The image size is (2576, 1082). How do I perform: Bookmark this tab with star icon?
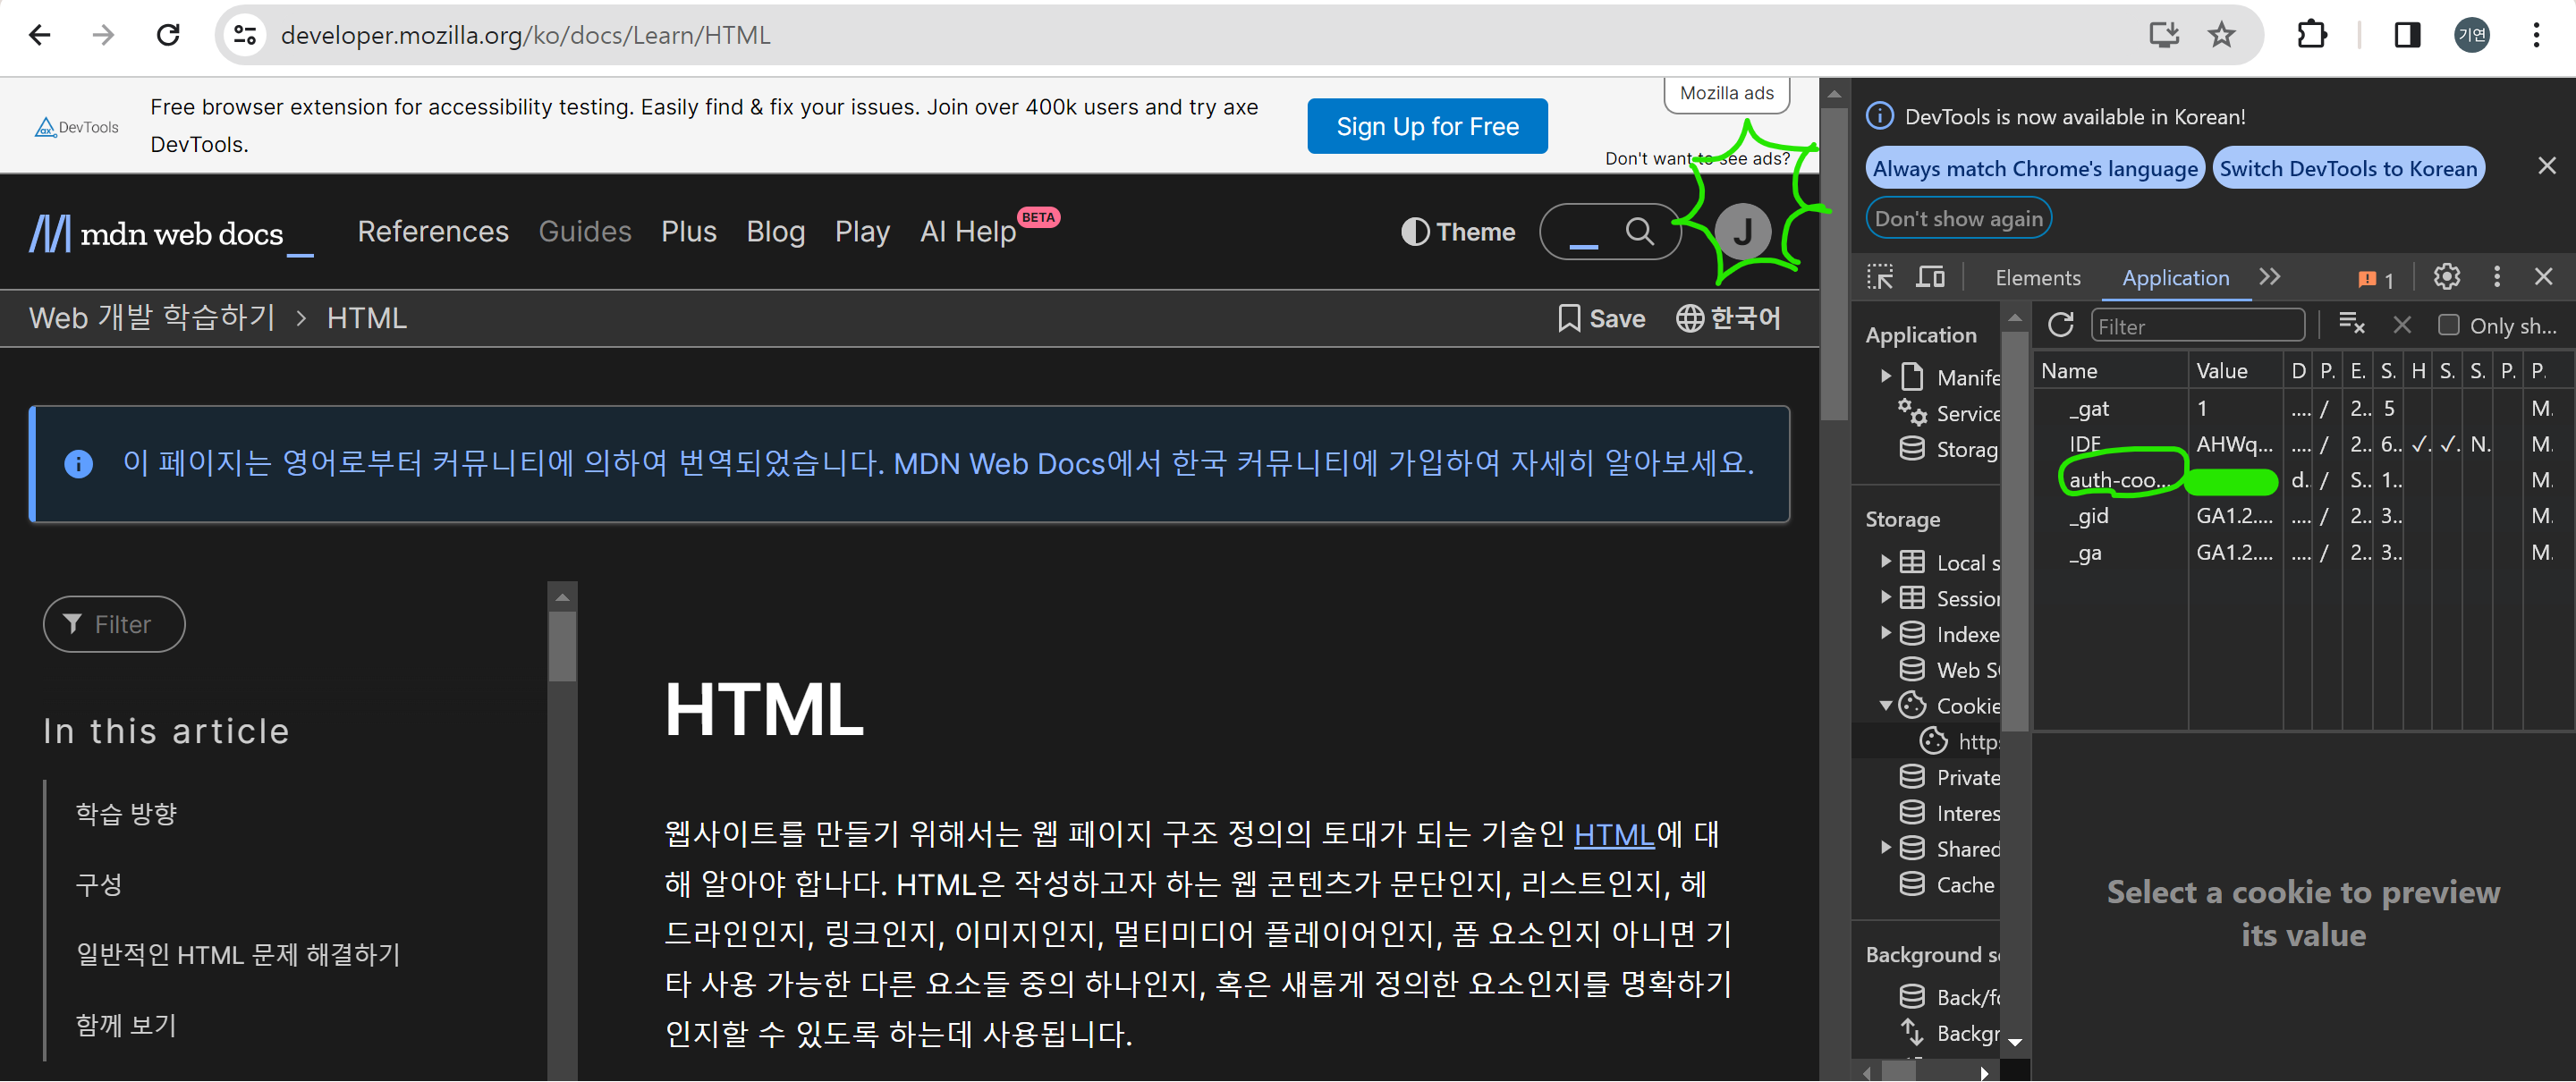(x=2221, y=36)
